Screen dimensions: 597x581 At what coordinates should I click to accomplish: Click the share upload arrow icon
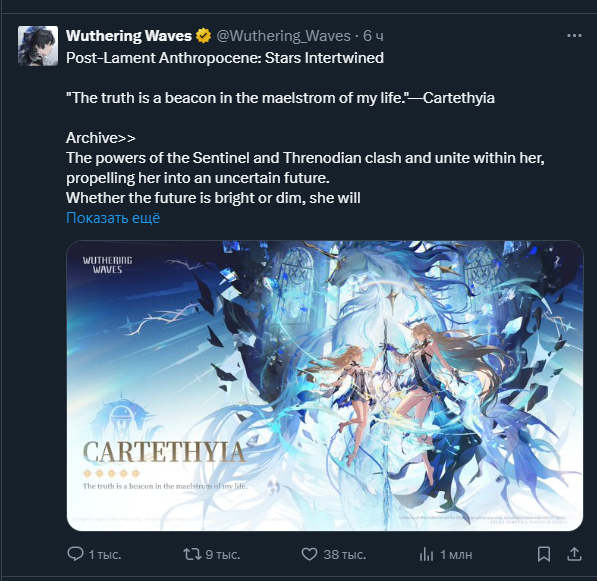574,554
